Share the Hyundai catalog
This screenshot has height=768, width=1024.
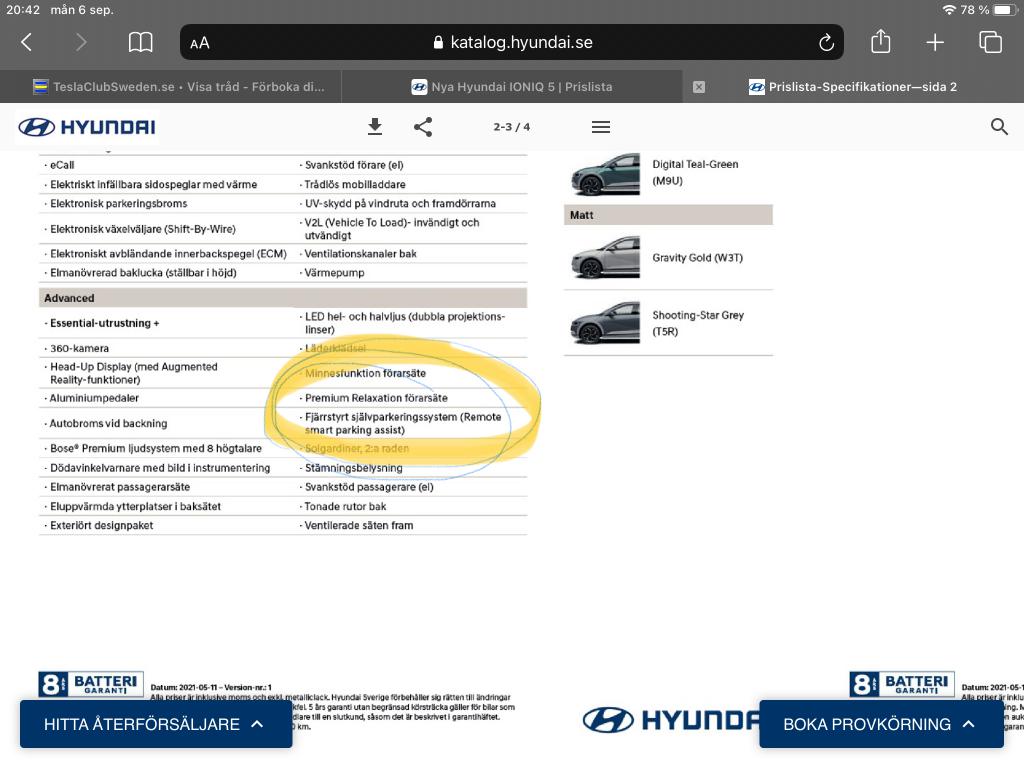click(423, 127)
